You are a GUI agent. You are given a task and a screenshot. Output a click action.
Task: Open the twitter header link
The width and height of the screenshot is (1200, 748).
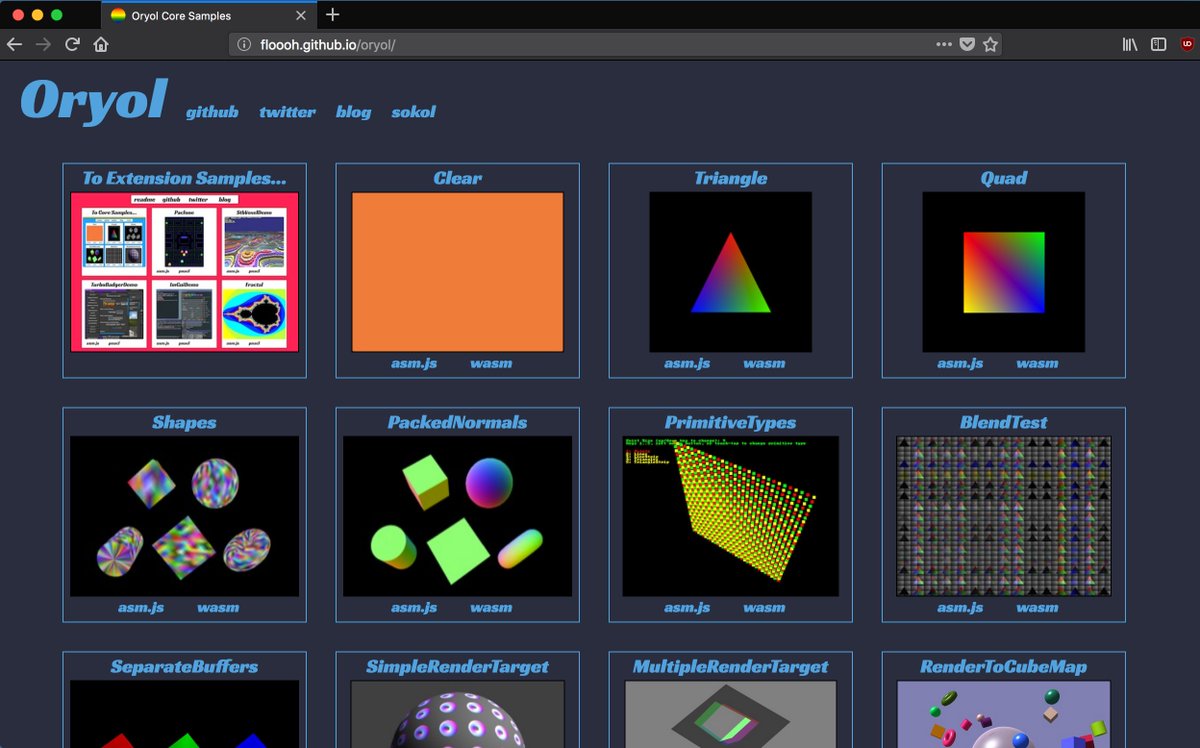click(x=287, y=112)
